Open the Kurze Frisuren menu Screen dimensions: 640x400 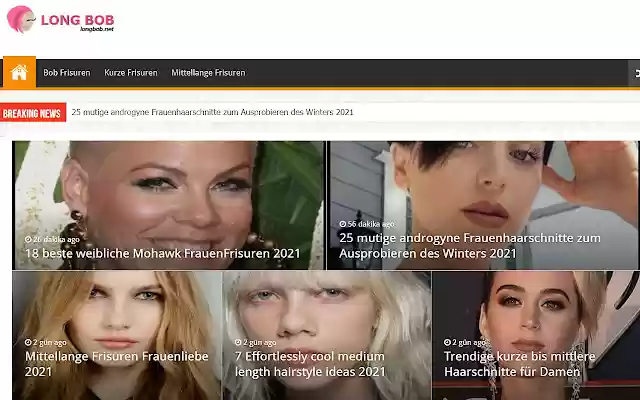(x=131, y=73)
